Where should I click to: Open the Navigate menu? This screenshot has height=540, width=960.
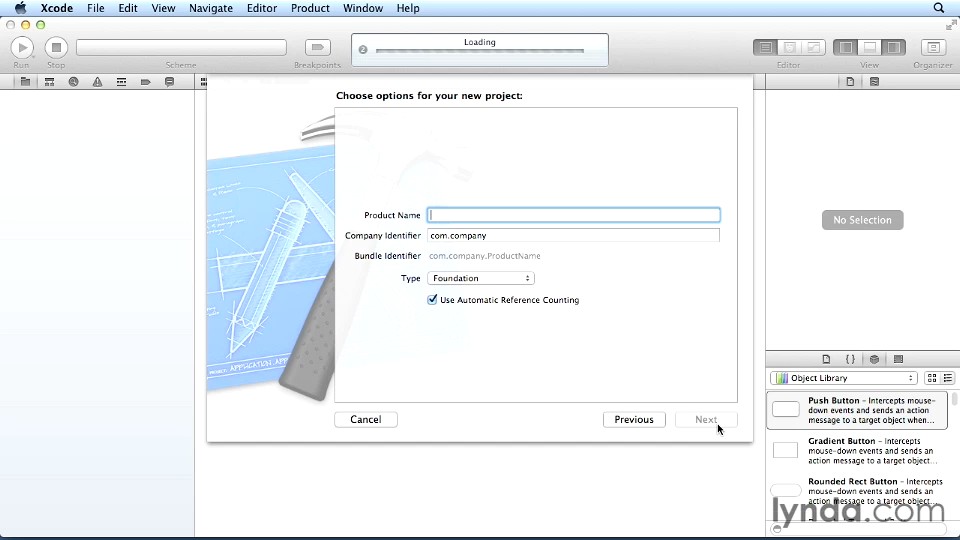pos(211,8)
